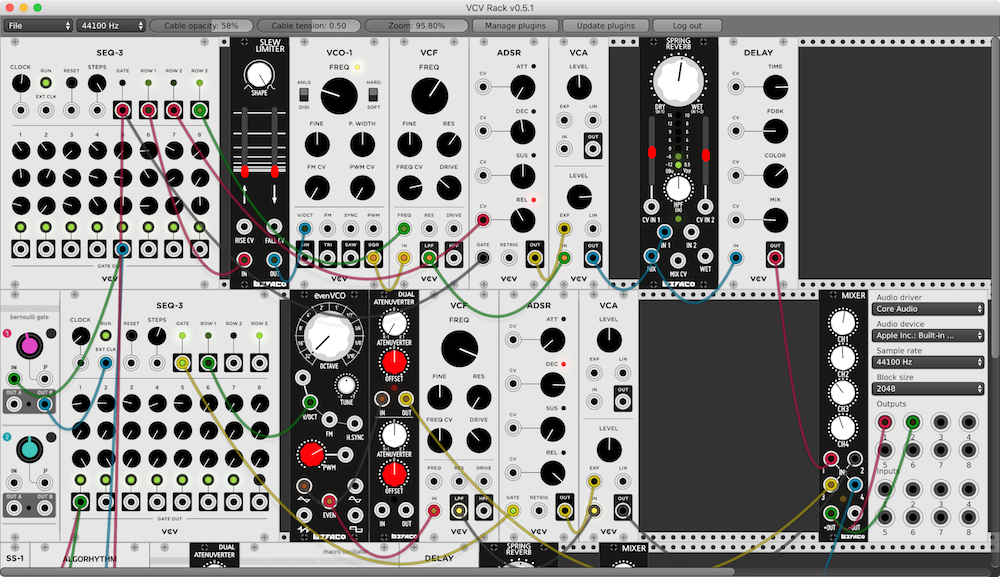Image resolution: width=1000 pixels, height=577 pixels.
Task: Adjust the Zoom slider in the toolbar
Action: (x=416, y=26)
